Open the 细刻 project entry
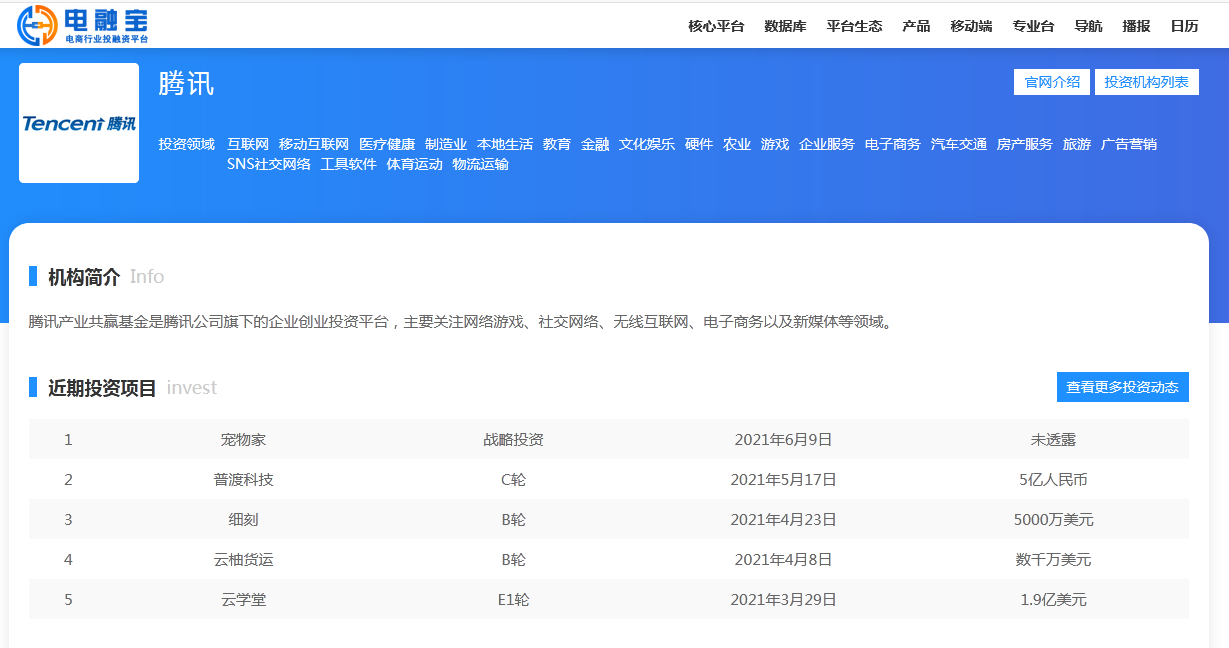Viewport: 1229px width, 648px height. pyautogui.click(x=243, y=519)
